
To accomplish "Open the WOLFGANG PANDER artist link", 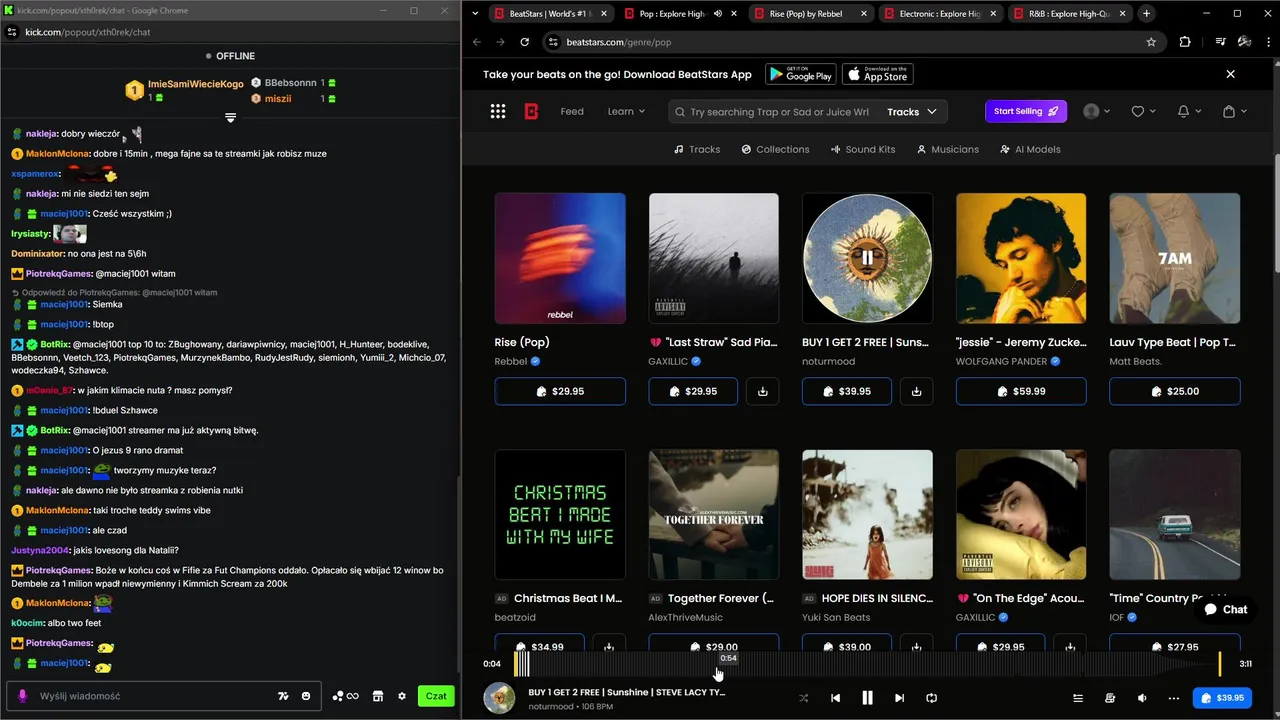I will click(x=1001, y=361).
